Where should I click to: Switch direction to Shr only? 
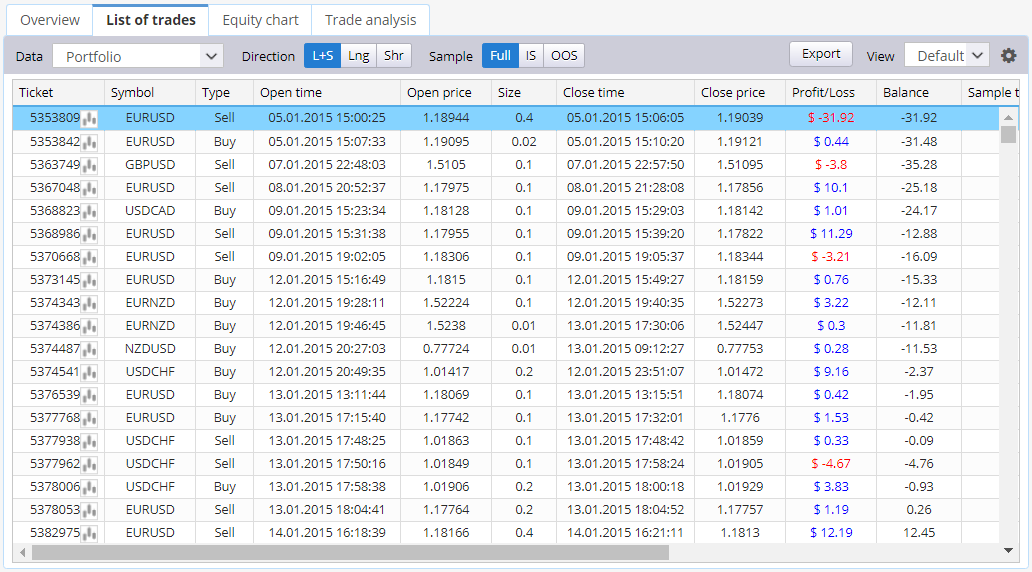coord(394,56)
